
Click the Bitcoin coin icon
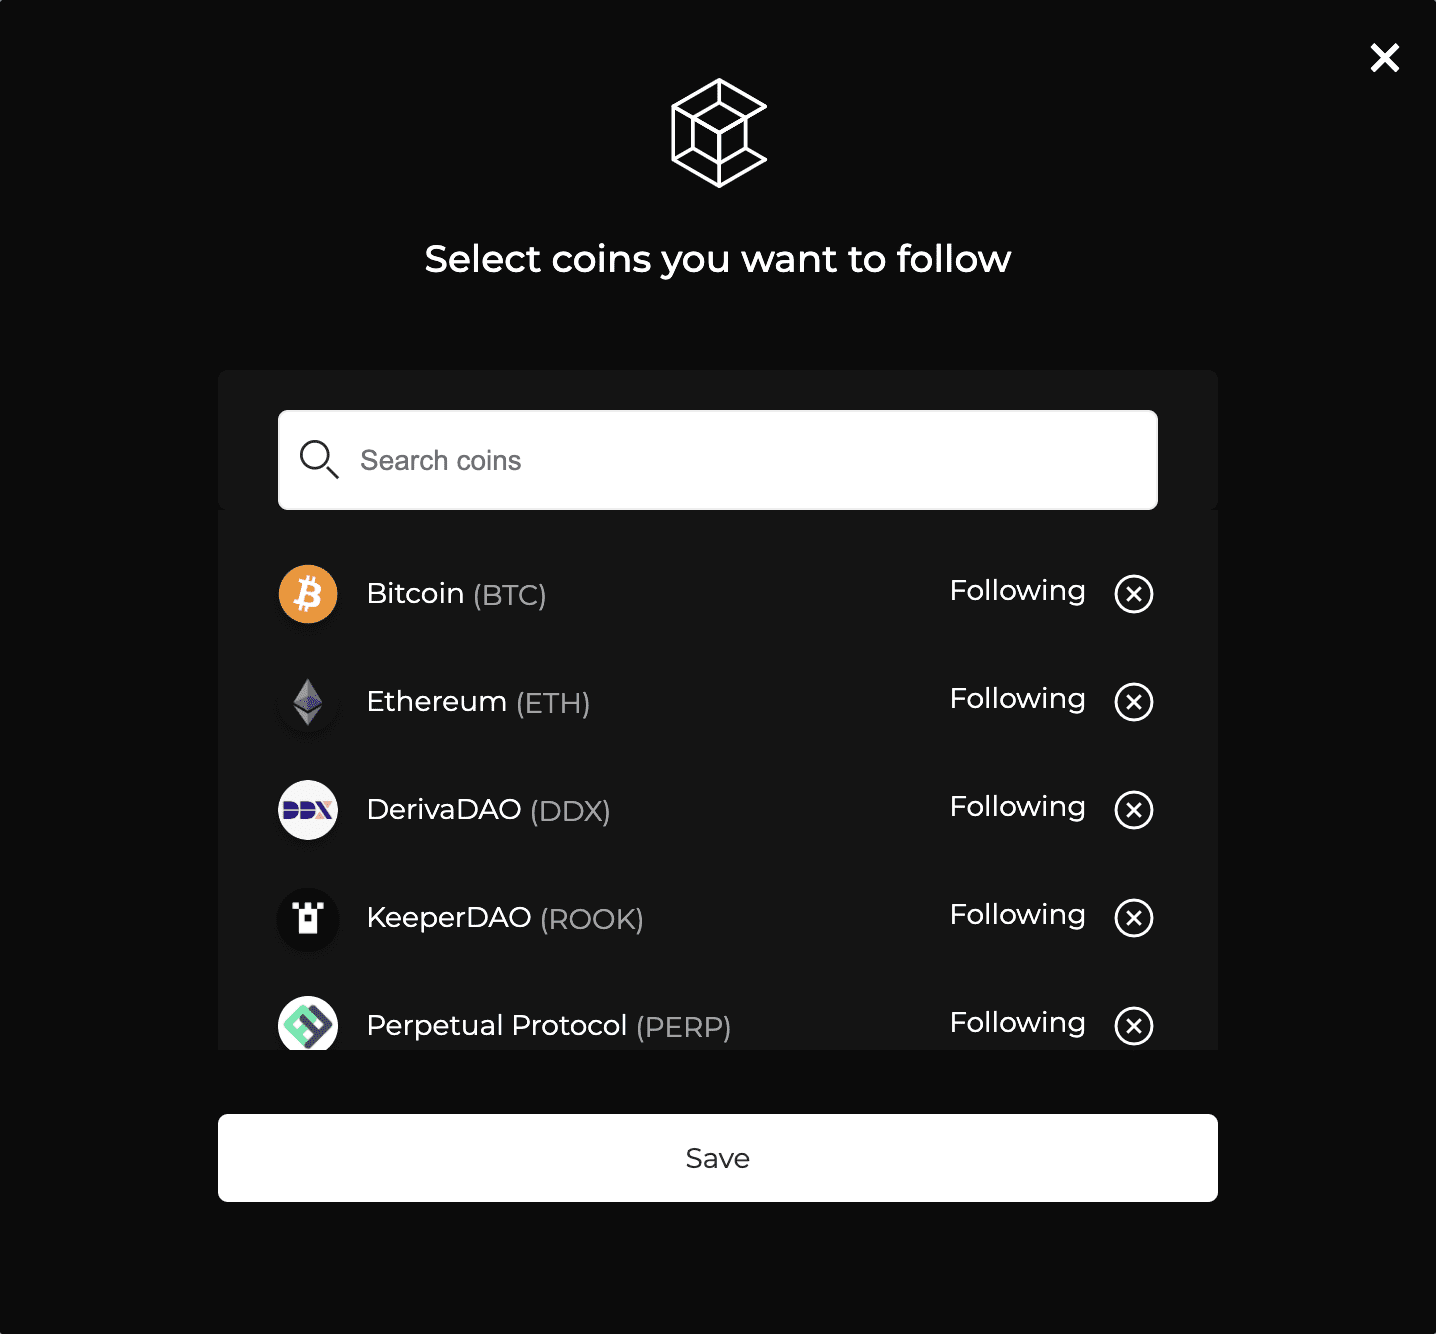tap(308, 593)
